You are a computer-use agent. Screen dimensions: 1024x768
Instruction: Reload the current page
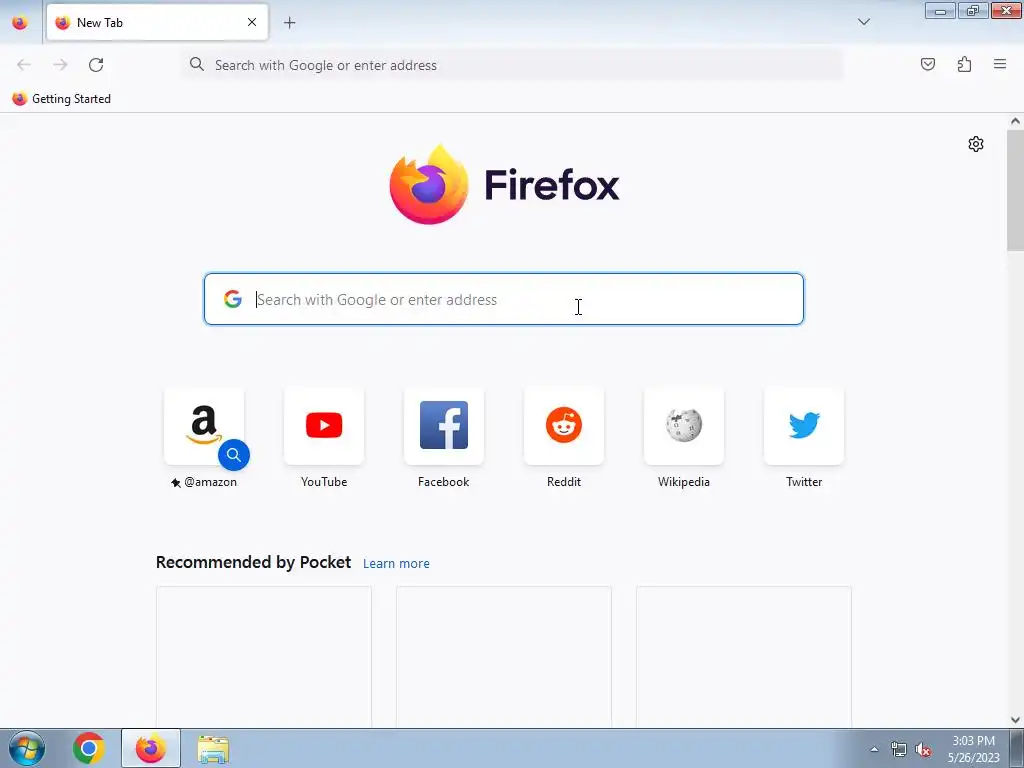(96, 65)
